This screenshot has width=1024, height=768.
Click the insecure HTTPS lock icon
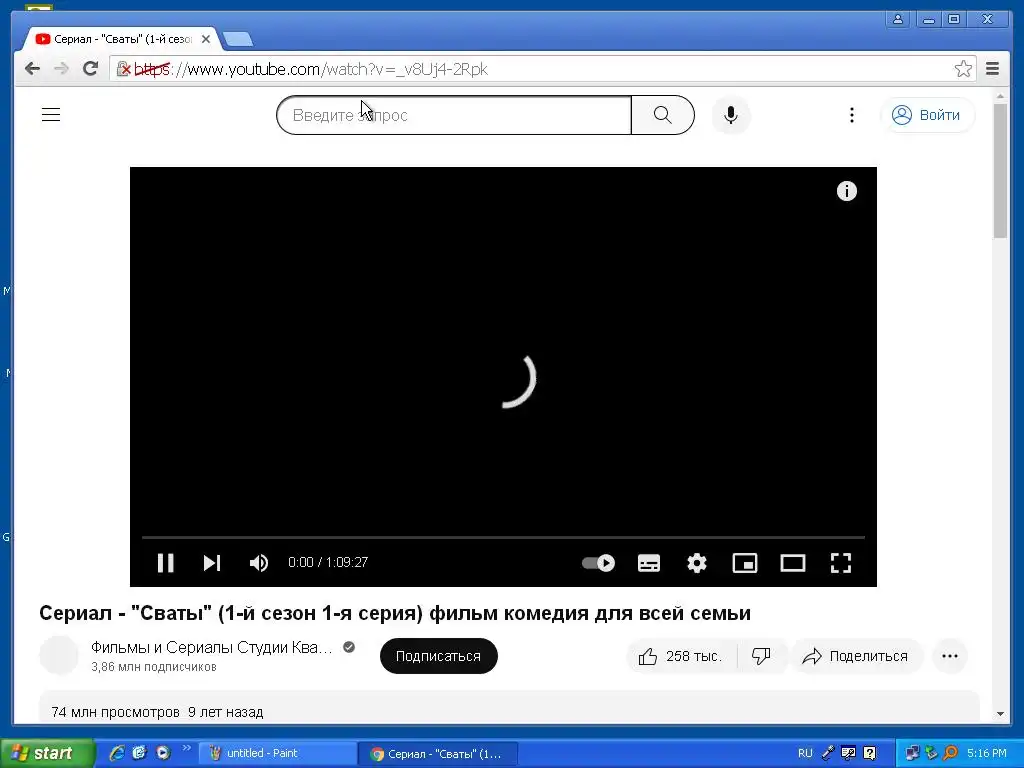123,69
